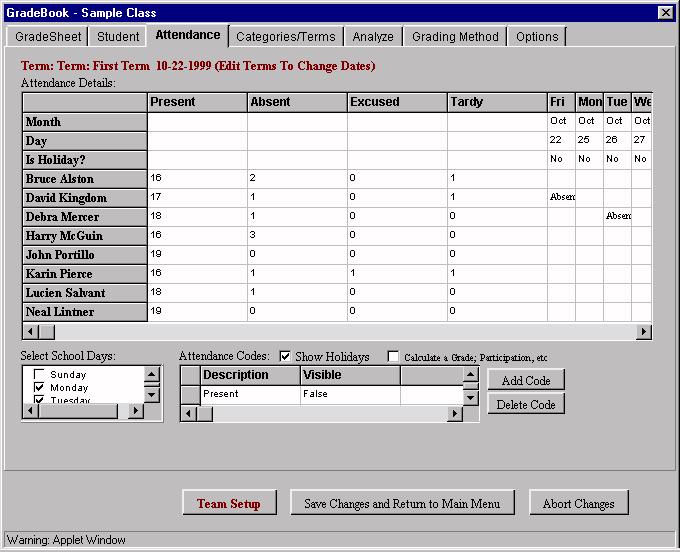680x552 pixels.
Task: Select the Harry McGuin row header
Action: 85,236
